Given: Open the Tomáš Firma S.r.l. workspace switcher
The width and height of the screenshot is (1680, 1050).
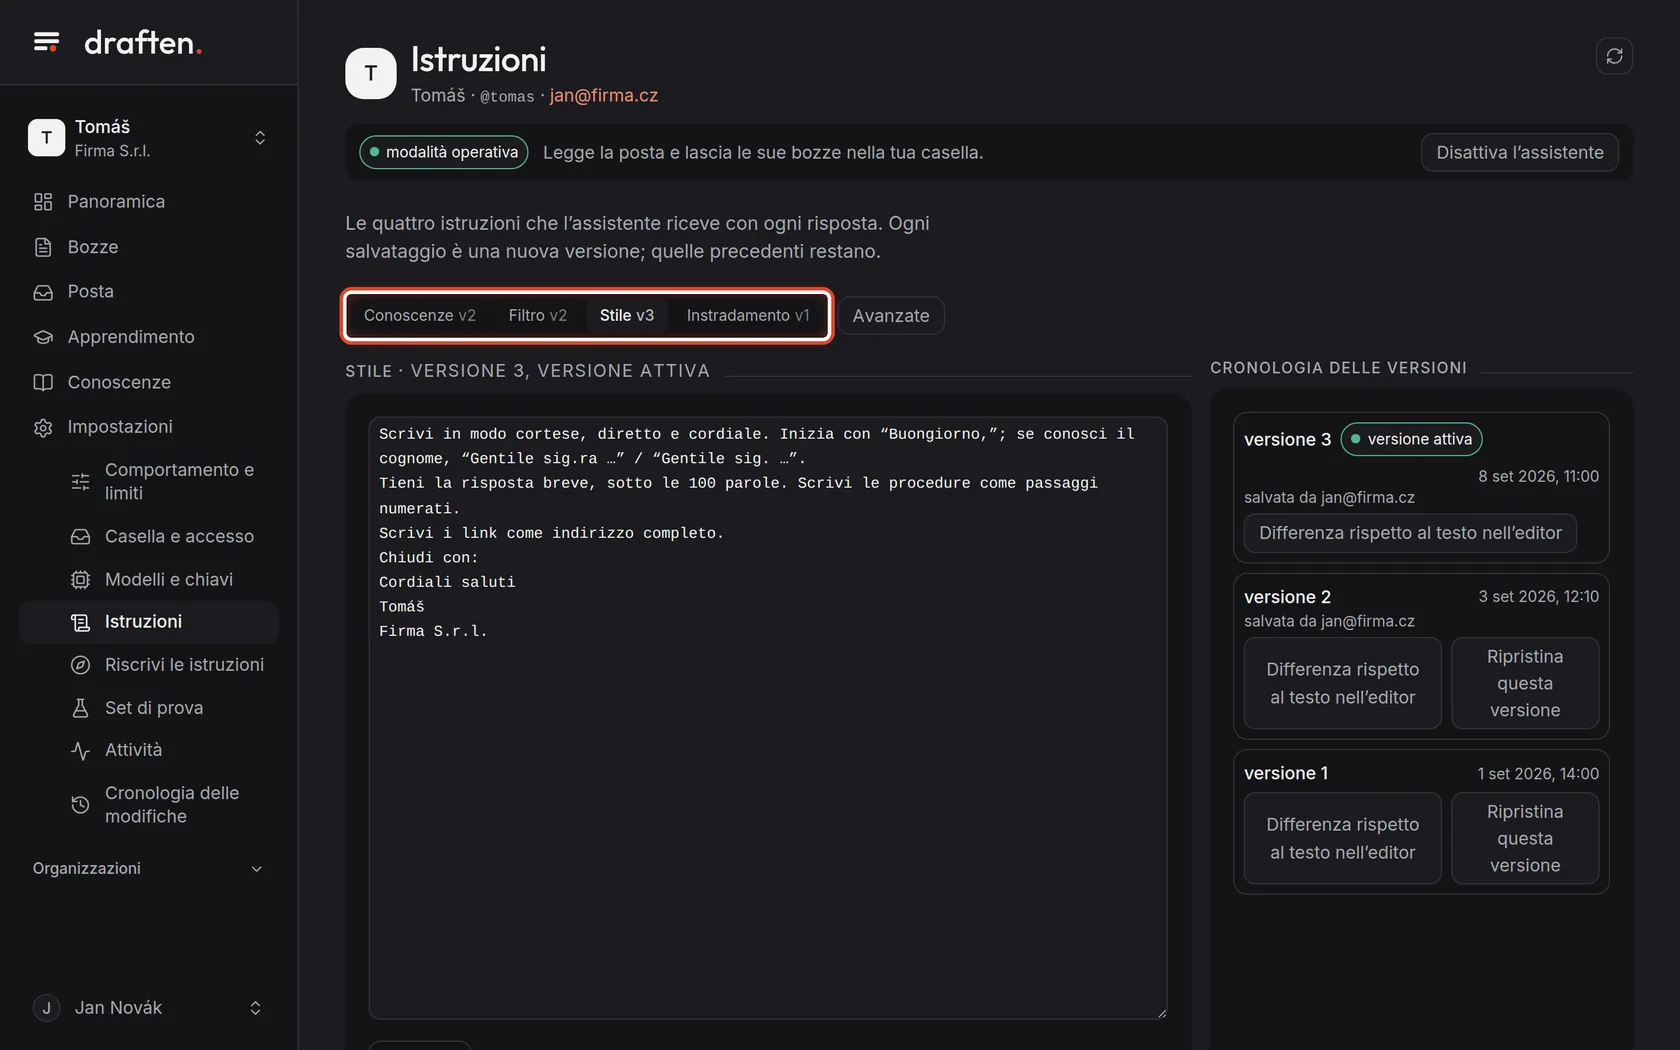Looking at the screenshot, I should (148, 138).
